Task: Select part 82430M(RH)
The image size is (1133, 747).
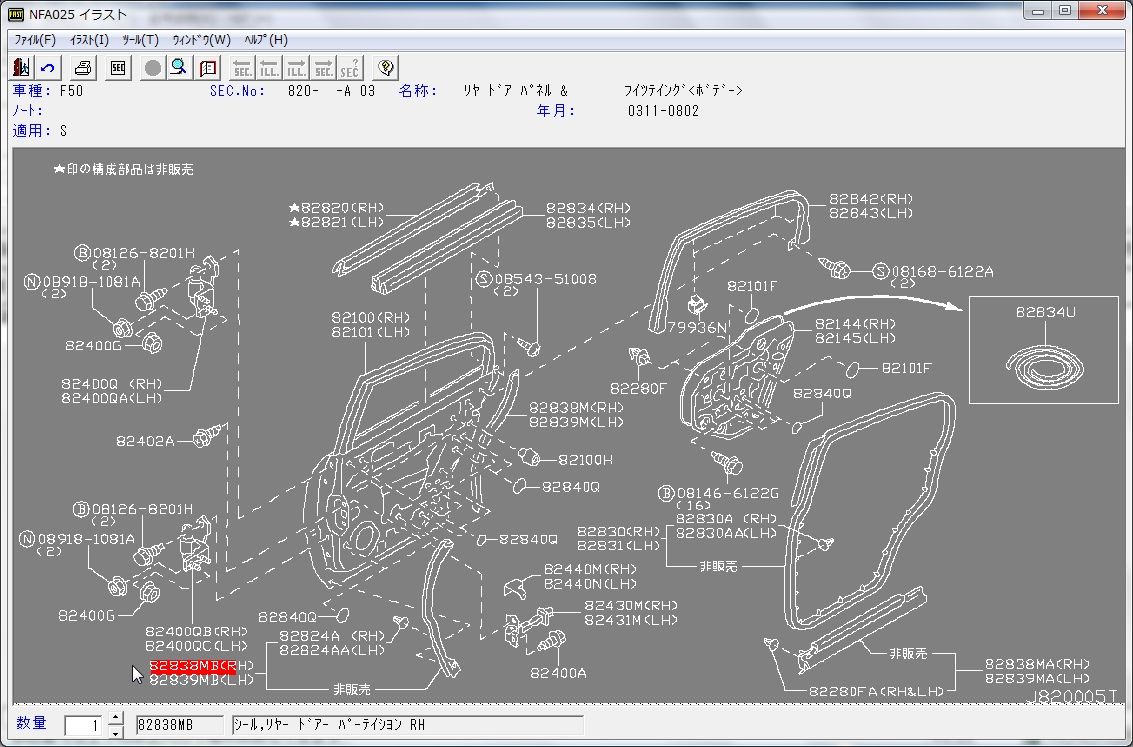Action: (x=631, y=605)
